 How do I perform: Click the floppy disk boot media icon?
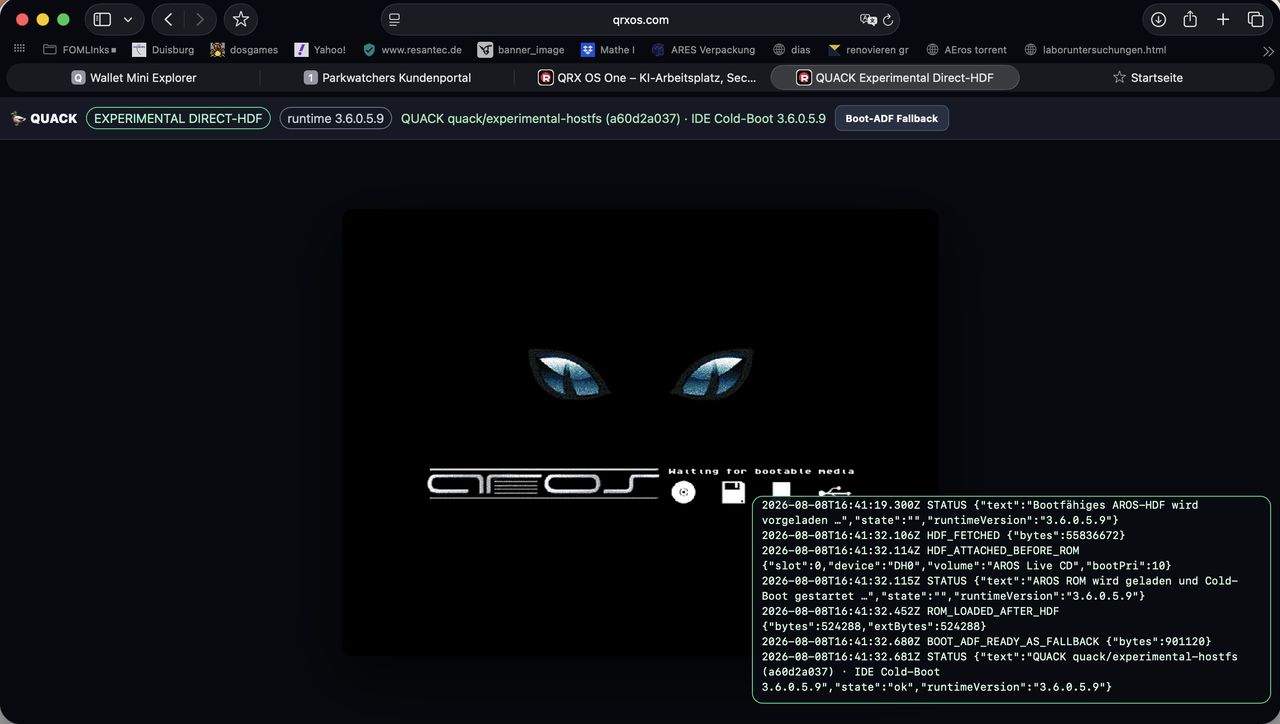coord(733,492)
